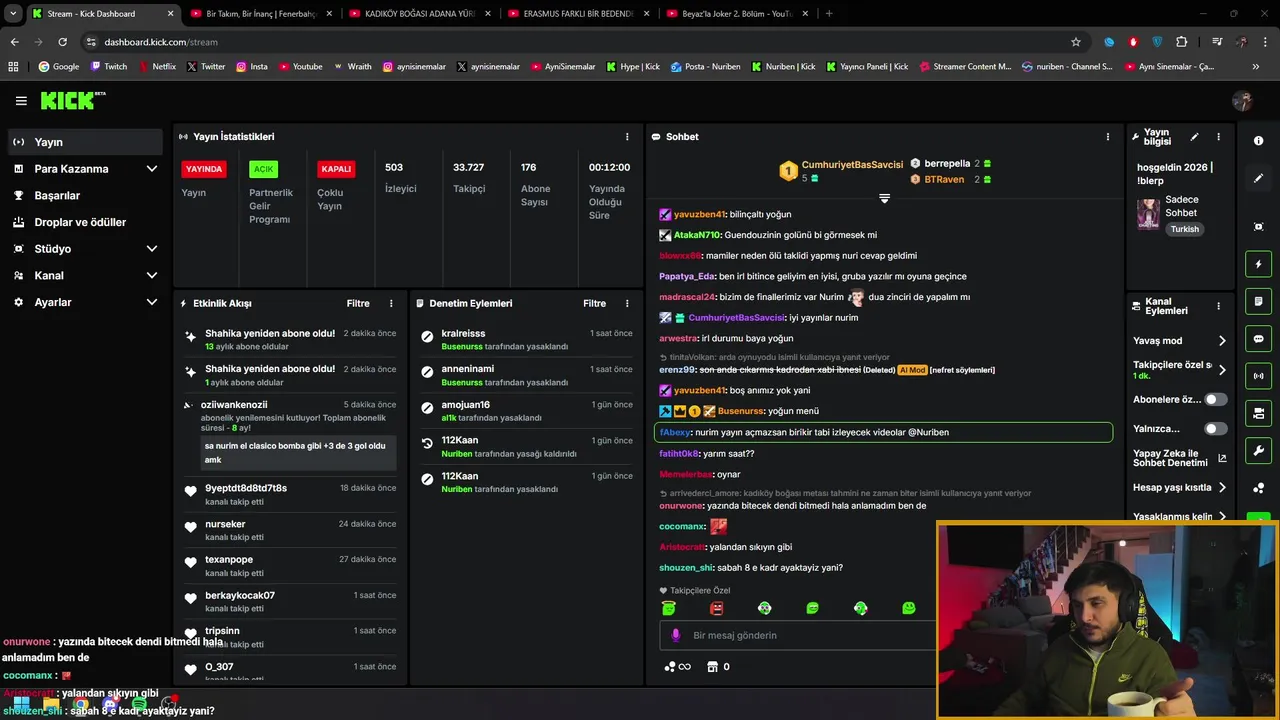Collapse chat leaderboard arrow under gifters
Viewport: 1280px width, 720px height.
[x=884, y=199]
